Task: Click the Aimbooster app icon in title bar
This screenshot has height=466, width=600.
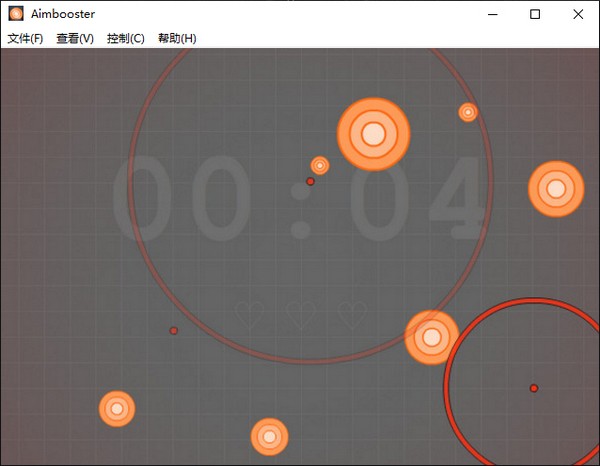Action: pyautogui.click(x=16, y=14)
